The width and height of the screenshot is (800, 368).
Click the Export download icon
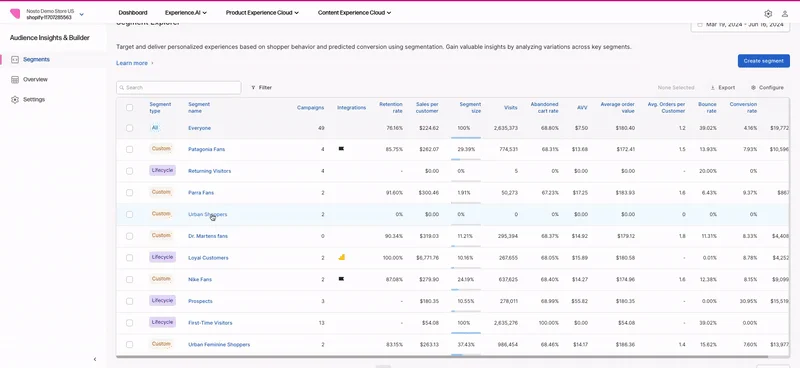[x=713, y=88]
